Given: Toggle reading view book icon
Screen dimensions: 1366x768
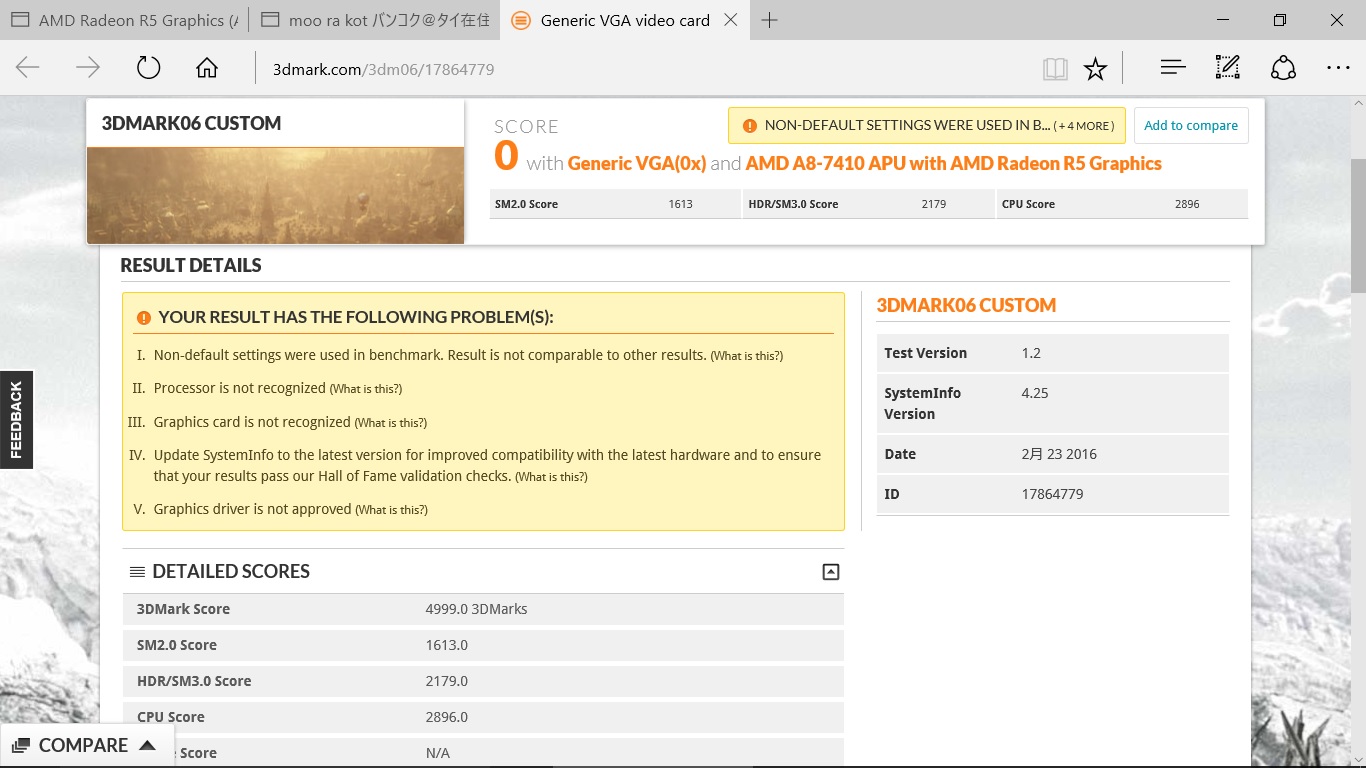Looking at the screenshot, I should (x=1055, y=68).
